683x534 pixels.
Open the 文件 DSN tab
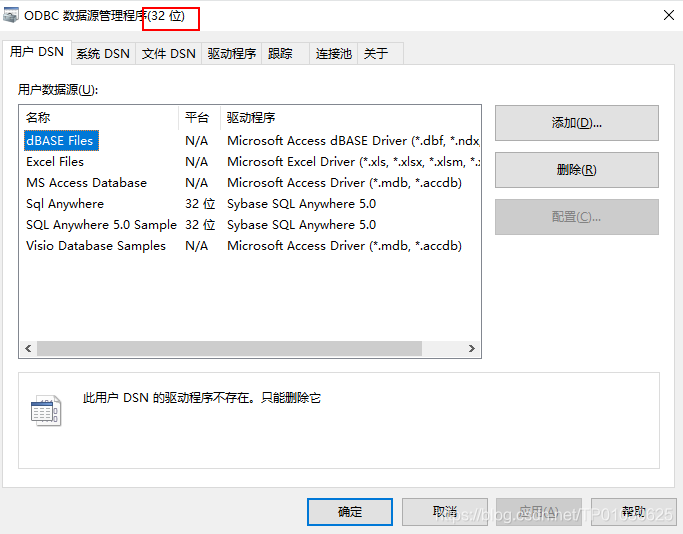point(169,54)
